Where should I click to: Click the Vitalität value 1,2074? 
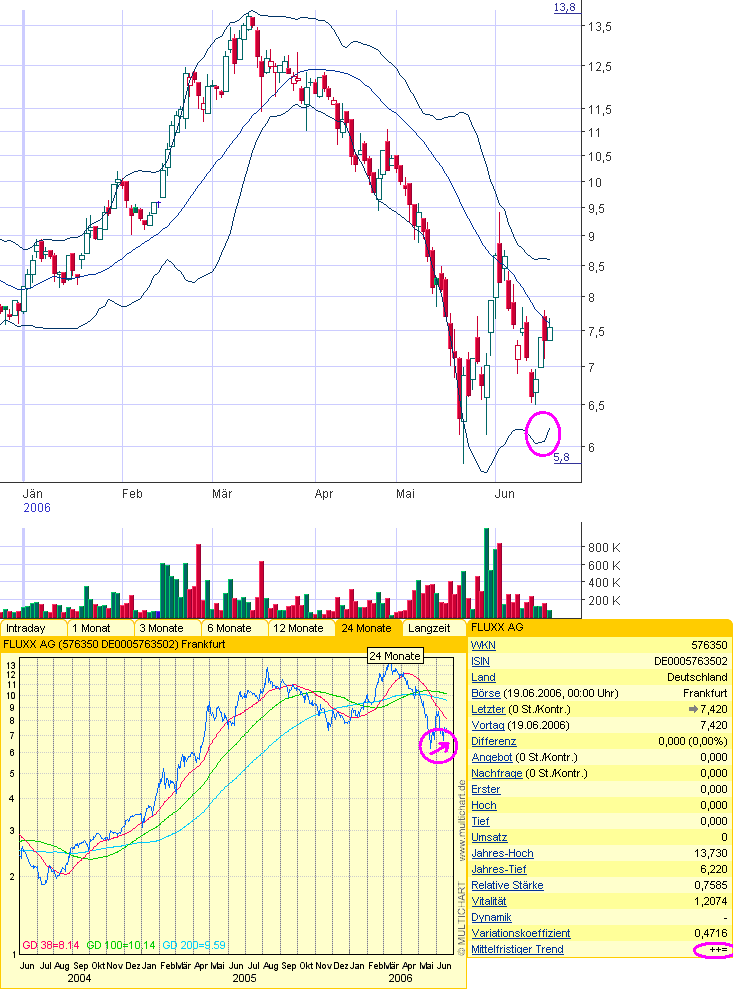click(711, 901)
